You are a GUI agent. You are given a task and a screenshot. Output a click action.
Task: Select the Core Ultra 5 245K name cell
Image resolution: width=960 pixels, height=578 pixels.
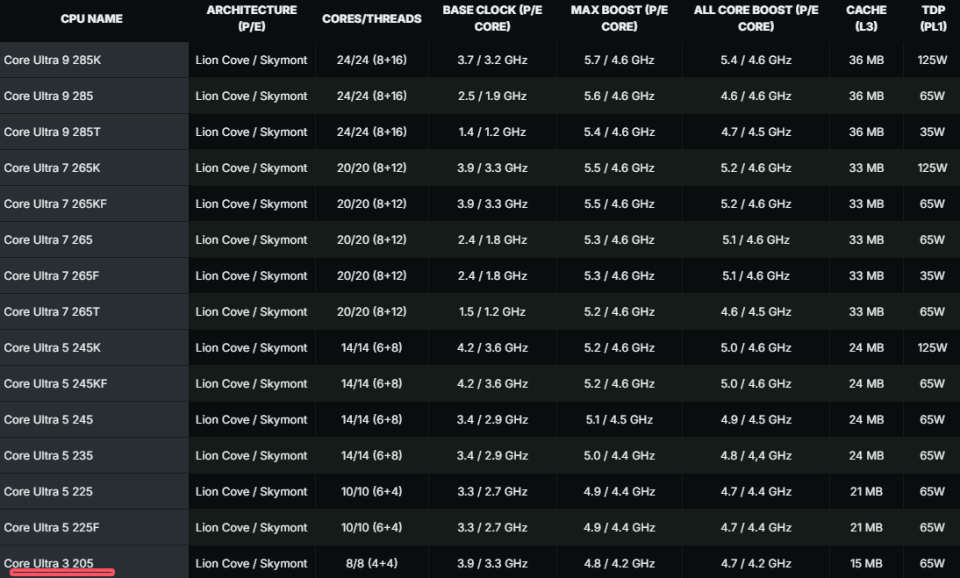[x=53, y=348]
